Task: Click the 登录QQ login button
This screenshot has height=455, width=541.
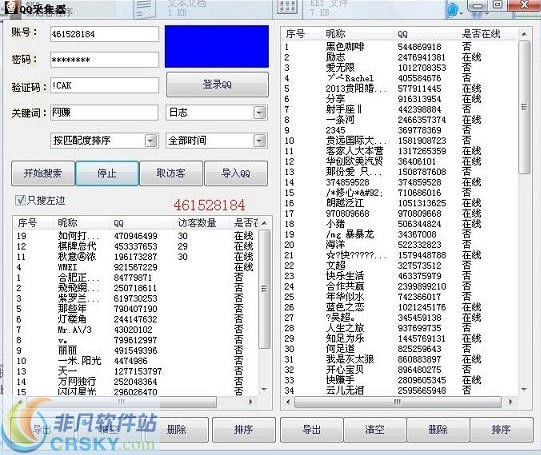Action: (x=217, y=85)
